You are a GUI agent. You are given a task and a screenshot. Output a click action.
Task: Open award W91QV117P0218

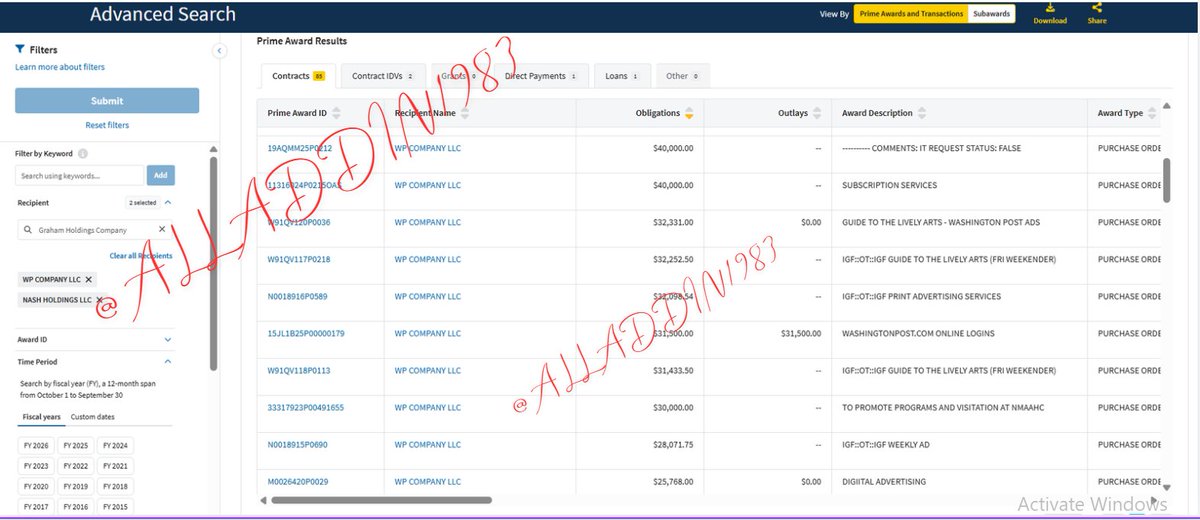point(299,259)
